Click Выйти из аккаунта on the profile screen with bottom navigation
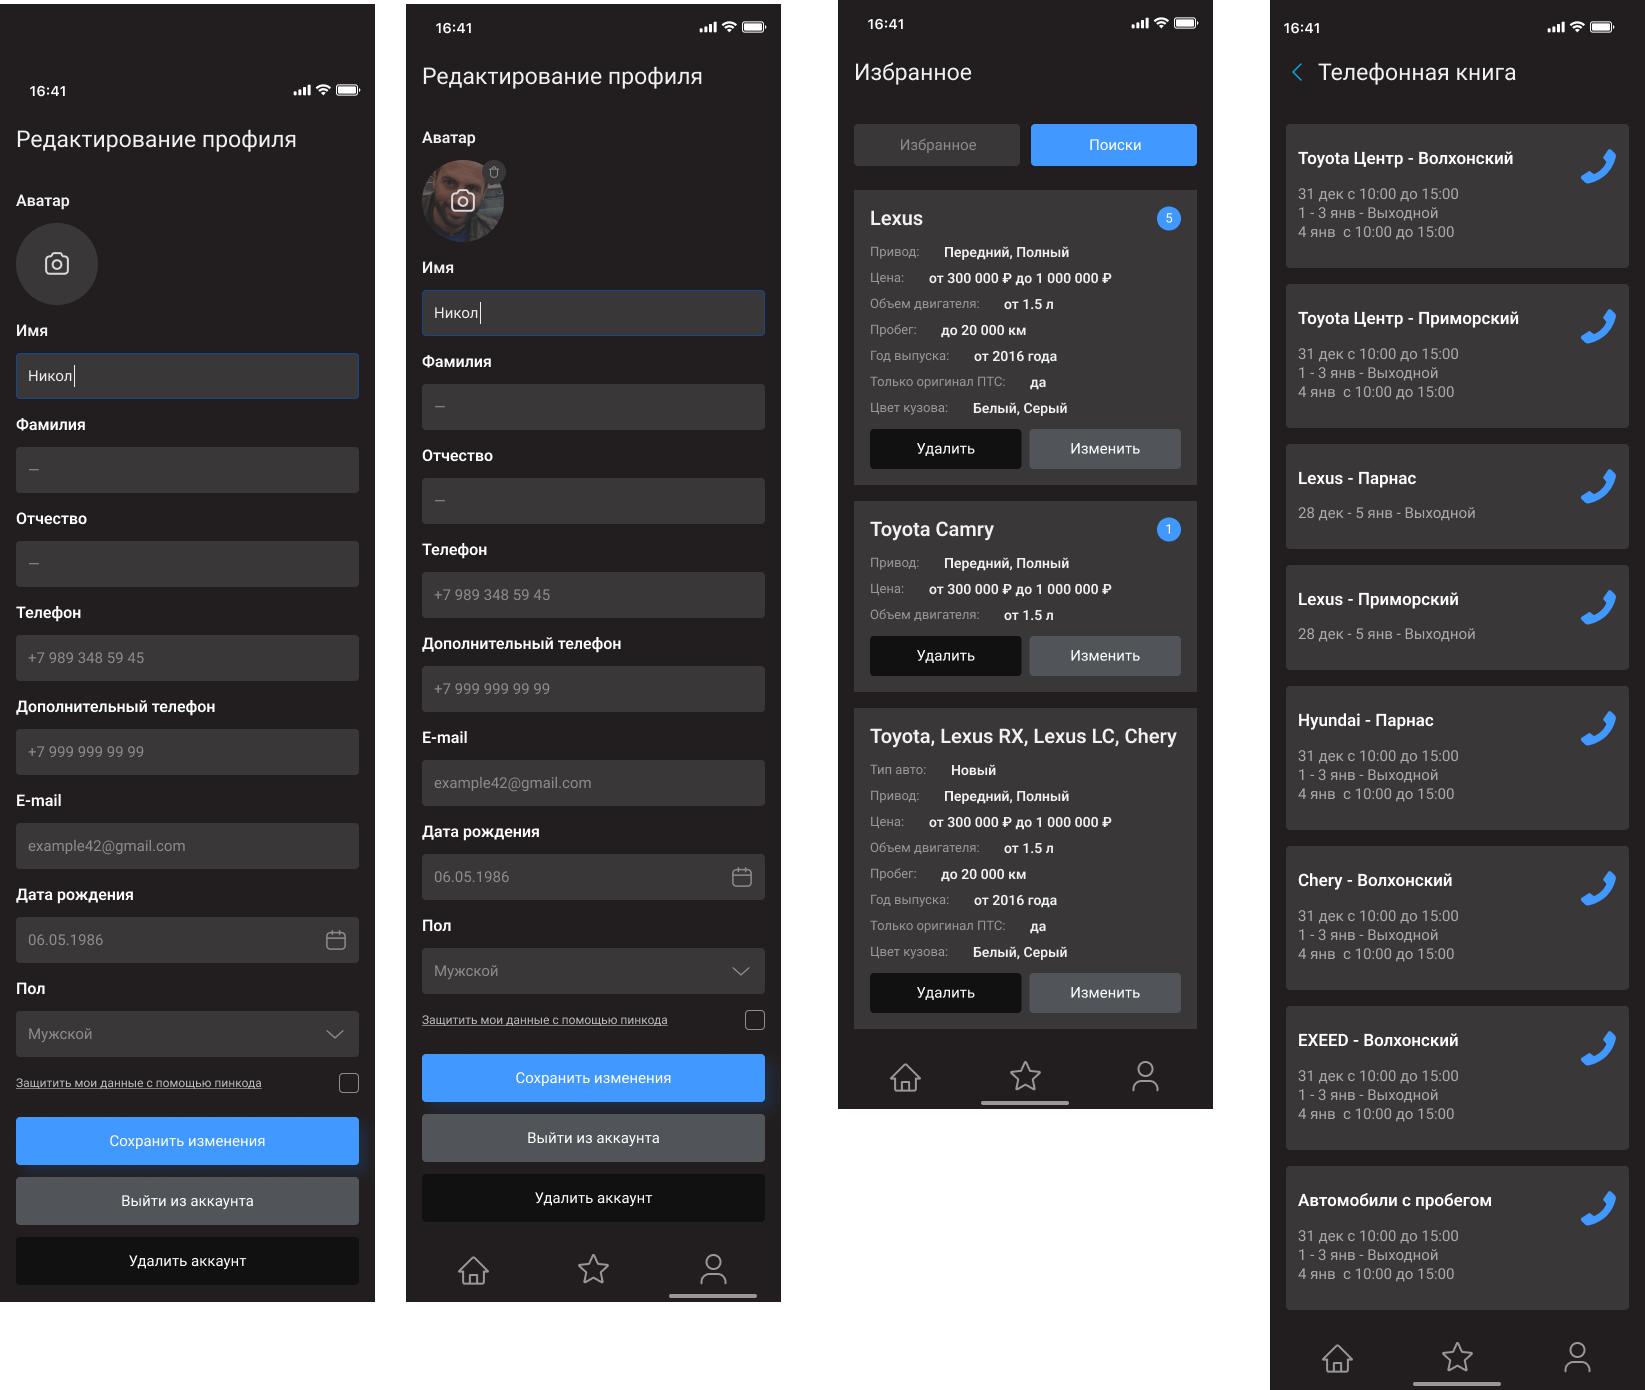 (593, 1138)
